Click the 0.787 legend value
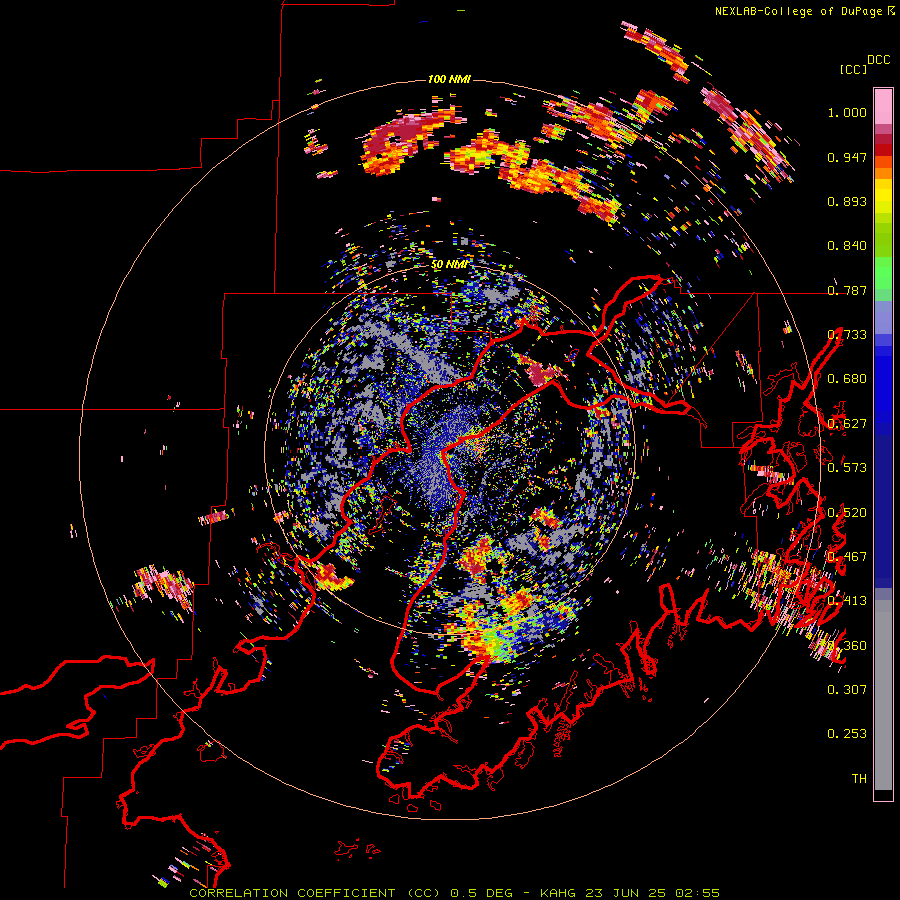 [x=847, y=290]
